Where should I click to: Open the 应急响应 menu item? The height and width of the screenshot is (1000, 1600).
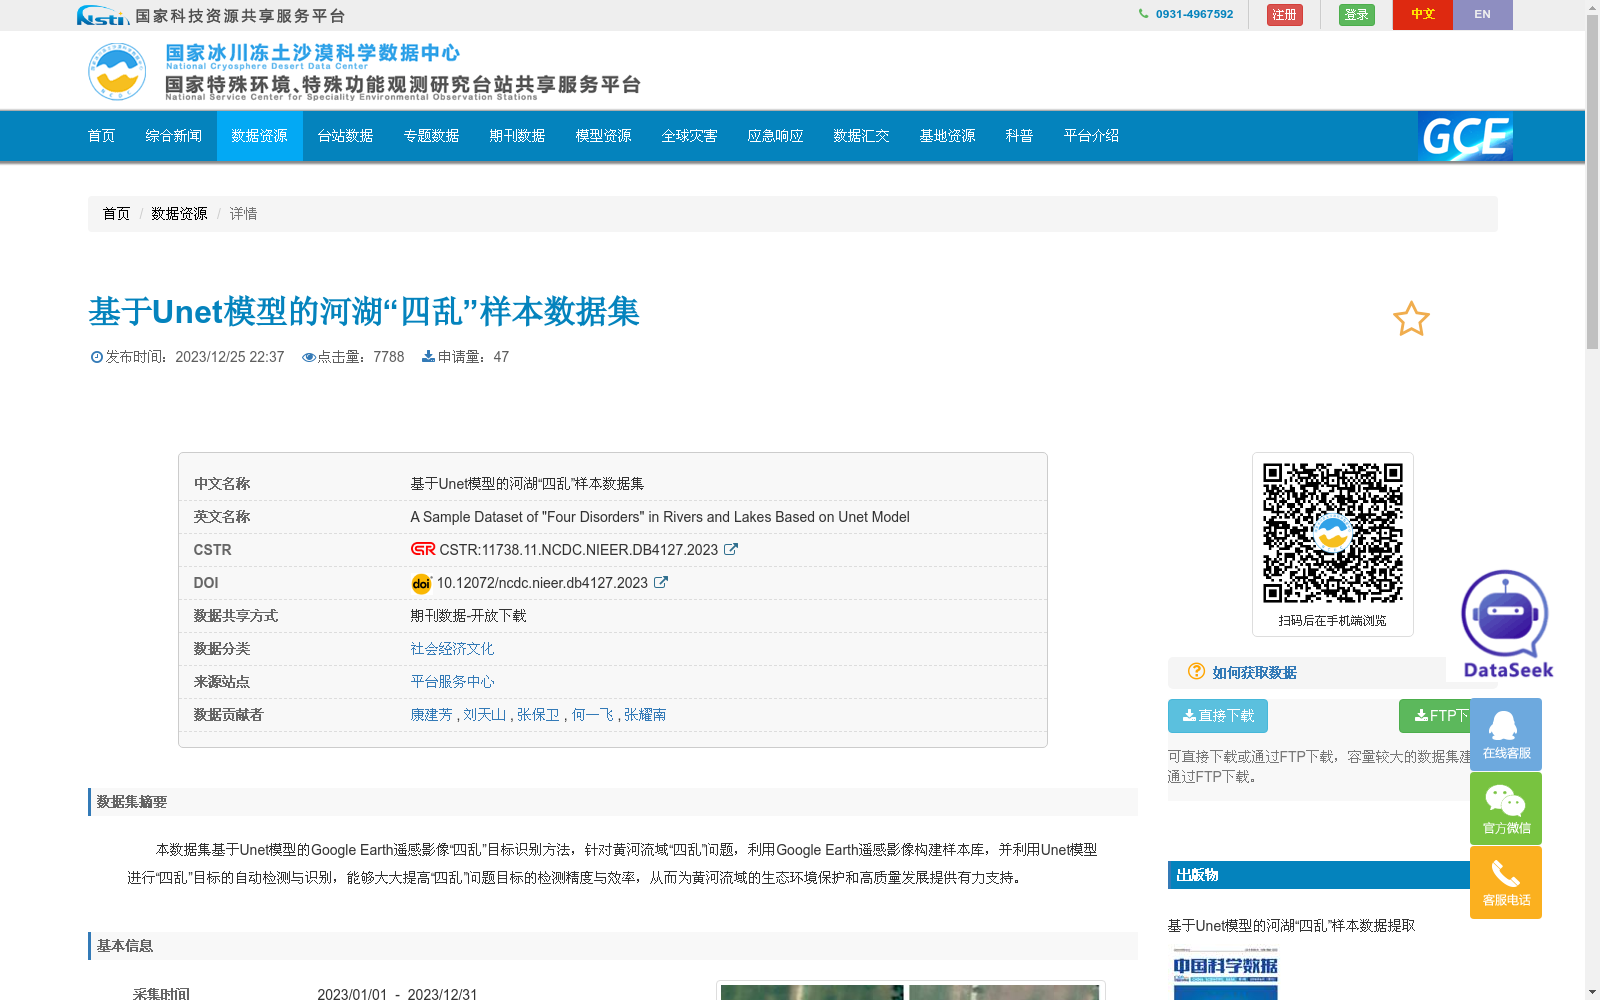[x=776, y=136]
